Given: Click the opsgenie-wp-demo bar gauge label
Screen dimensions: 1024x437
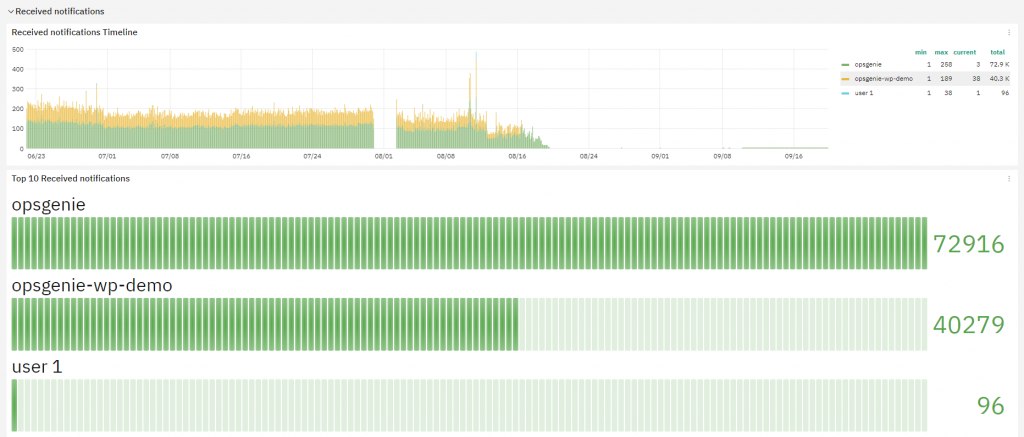Looking at the screenshot, I should [x=92, y=286].
